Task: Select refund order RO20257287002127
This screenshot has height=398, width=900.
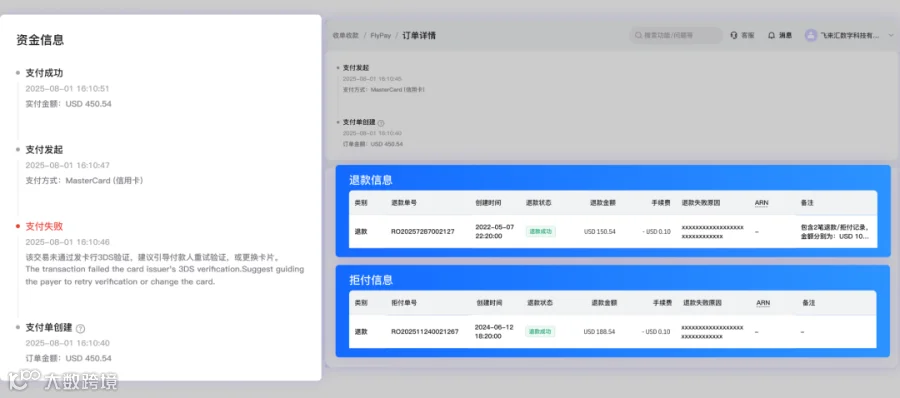Action: [422, 231]
